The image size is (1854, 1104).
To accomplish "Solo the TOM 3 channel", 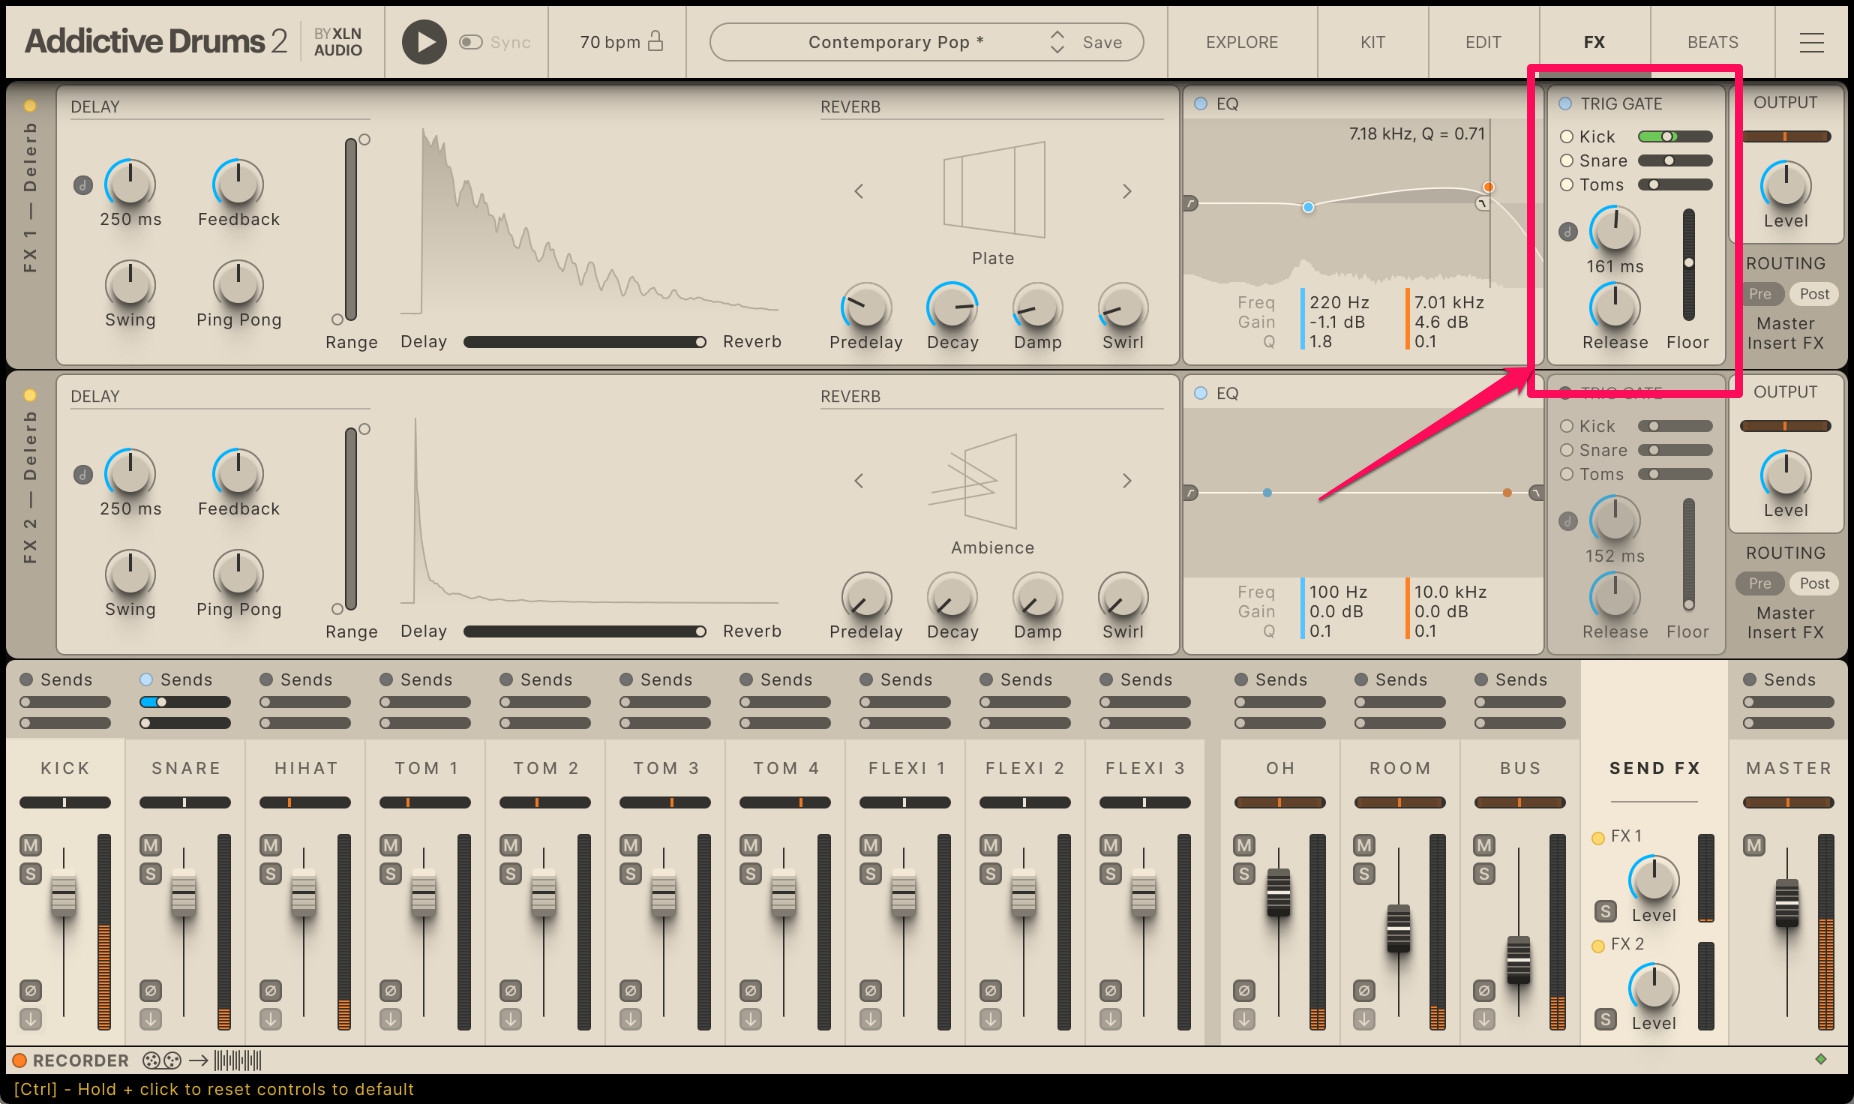I will pos(630,874).
